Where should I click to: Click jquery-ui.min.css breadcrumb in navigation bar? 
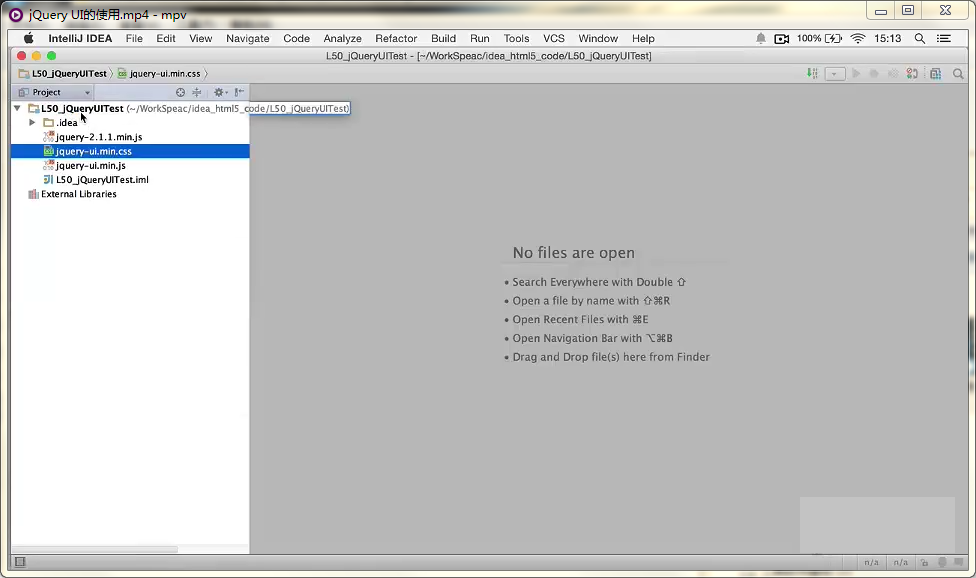pos(165,73)
